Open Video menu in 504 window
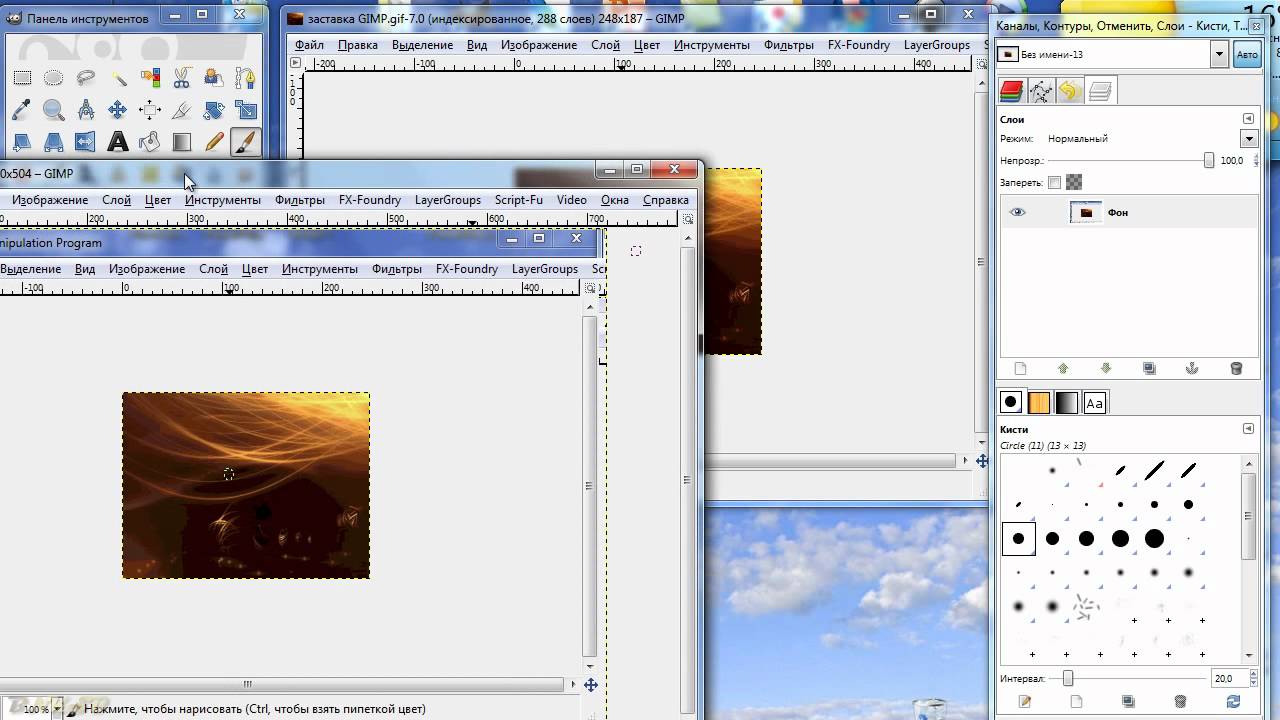Viewport: 1280px width, 720px height. pyautogui.click(x=571, y=200)
